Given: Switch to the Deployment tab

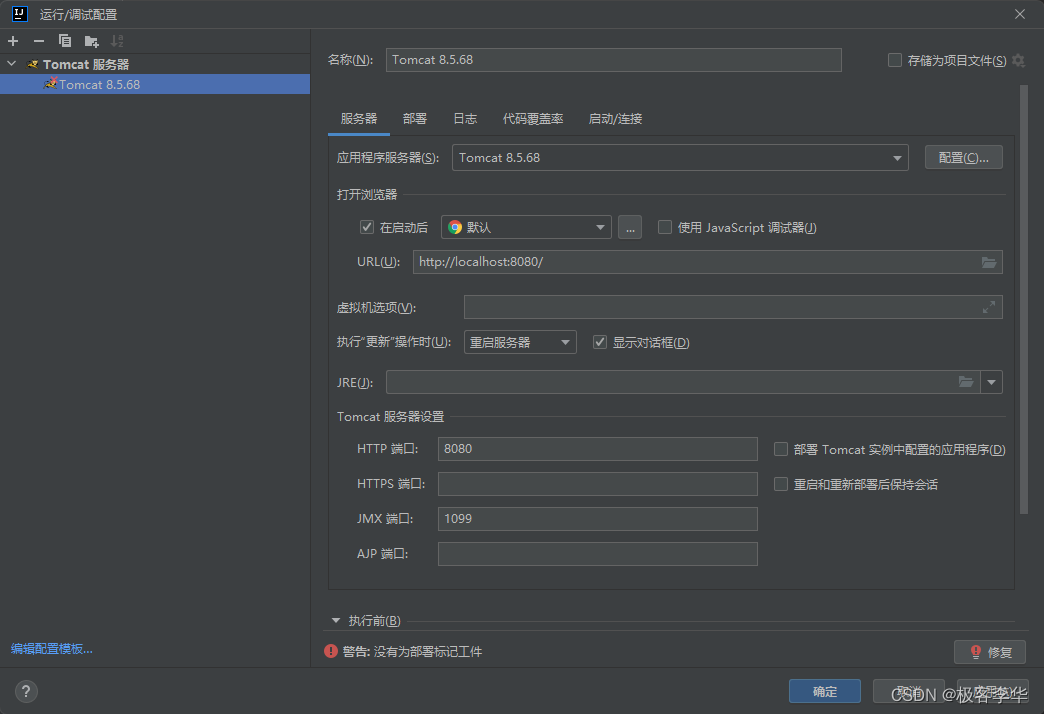Looking at the screenshot, I should point(415,119).
